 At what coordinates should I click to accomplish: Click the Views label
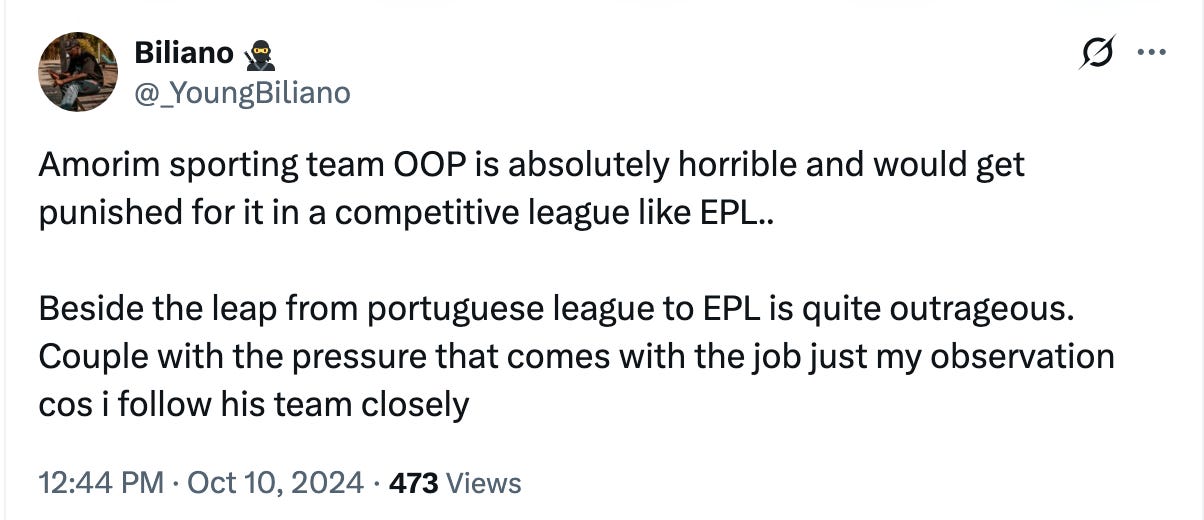pyautogui.click(x=484, y=484)
